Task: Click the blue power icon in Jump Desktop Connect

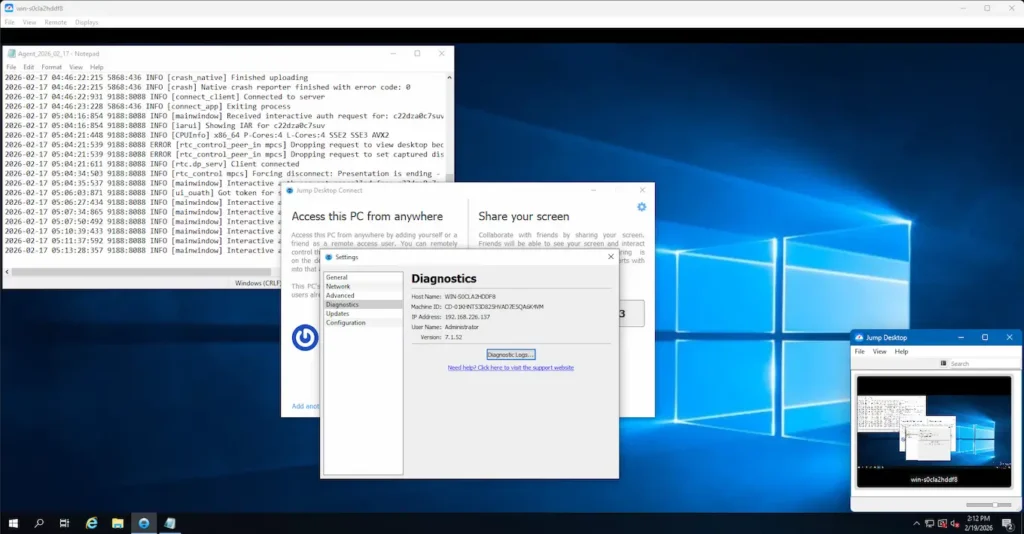Action: tap(304, 338)
